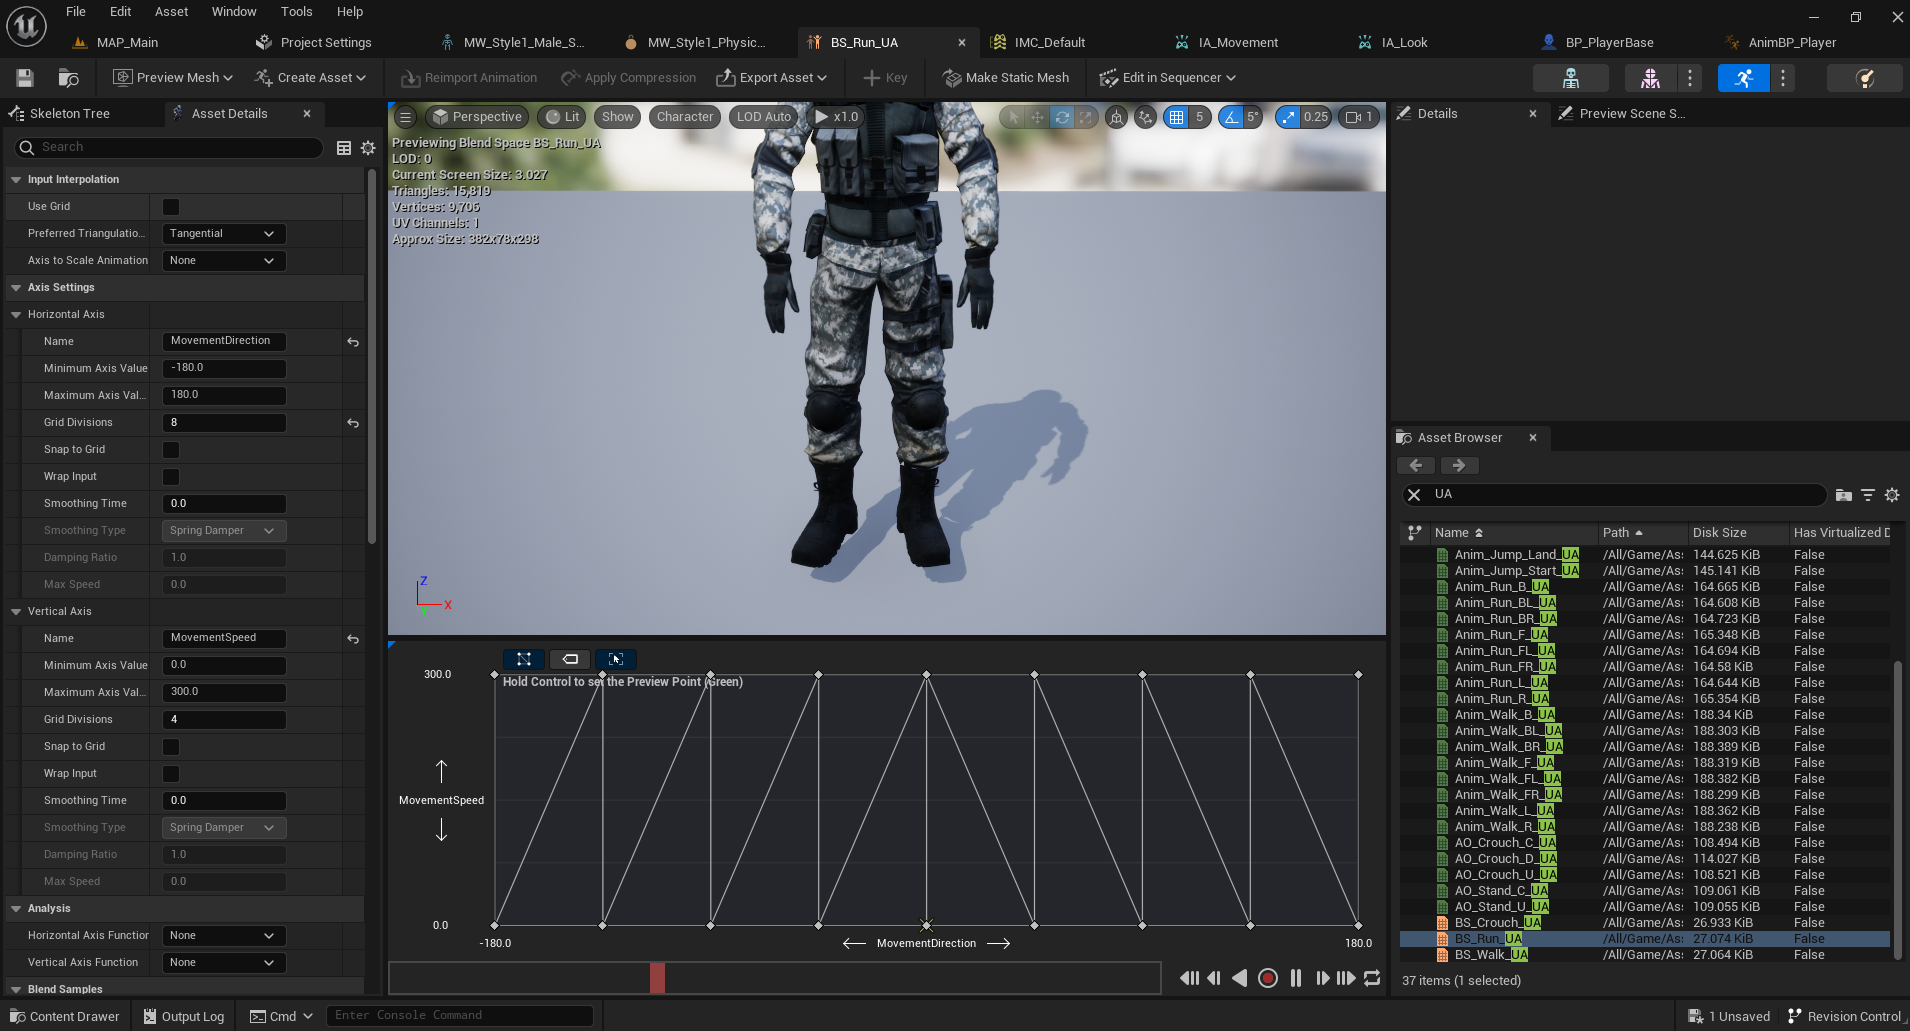Collapse the Vertical Axis section
Viewport: 1910px width, 1031px height.
(x=16, y=612)
